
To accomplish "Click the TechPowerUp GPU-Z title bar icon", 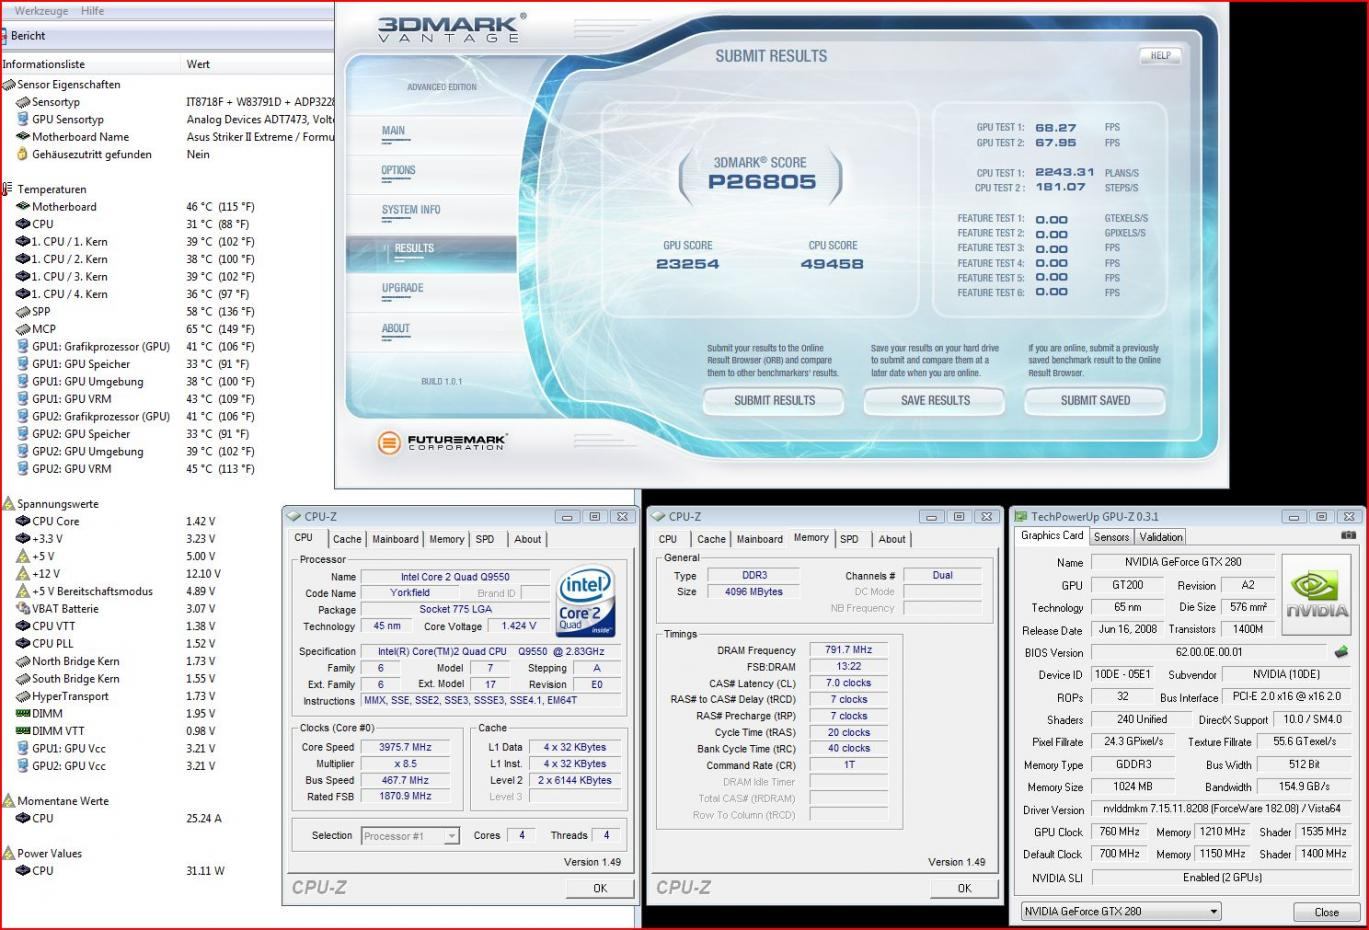I will tap(1021, 517).
